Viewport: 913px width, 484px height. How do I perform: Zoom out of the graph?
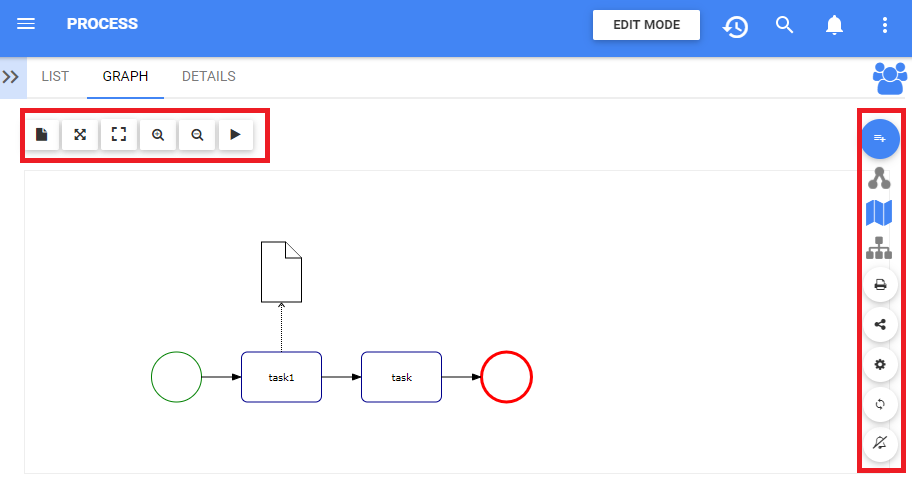pyautogui.click(x=197, y=135)
